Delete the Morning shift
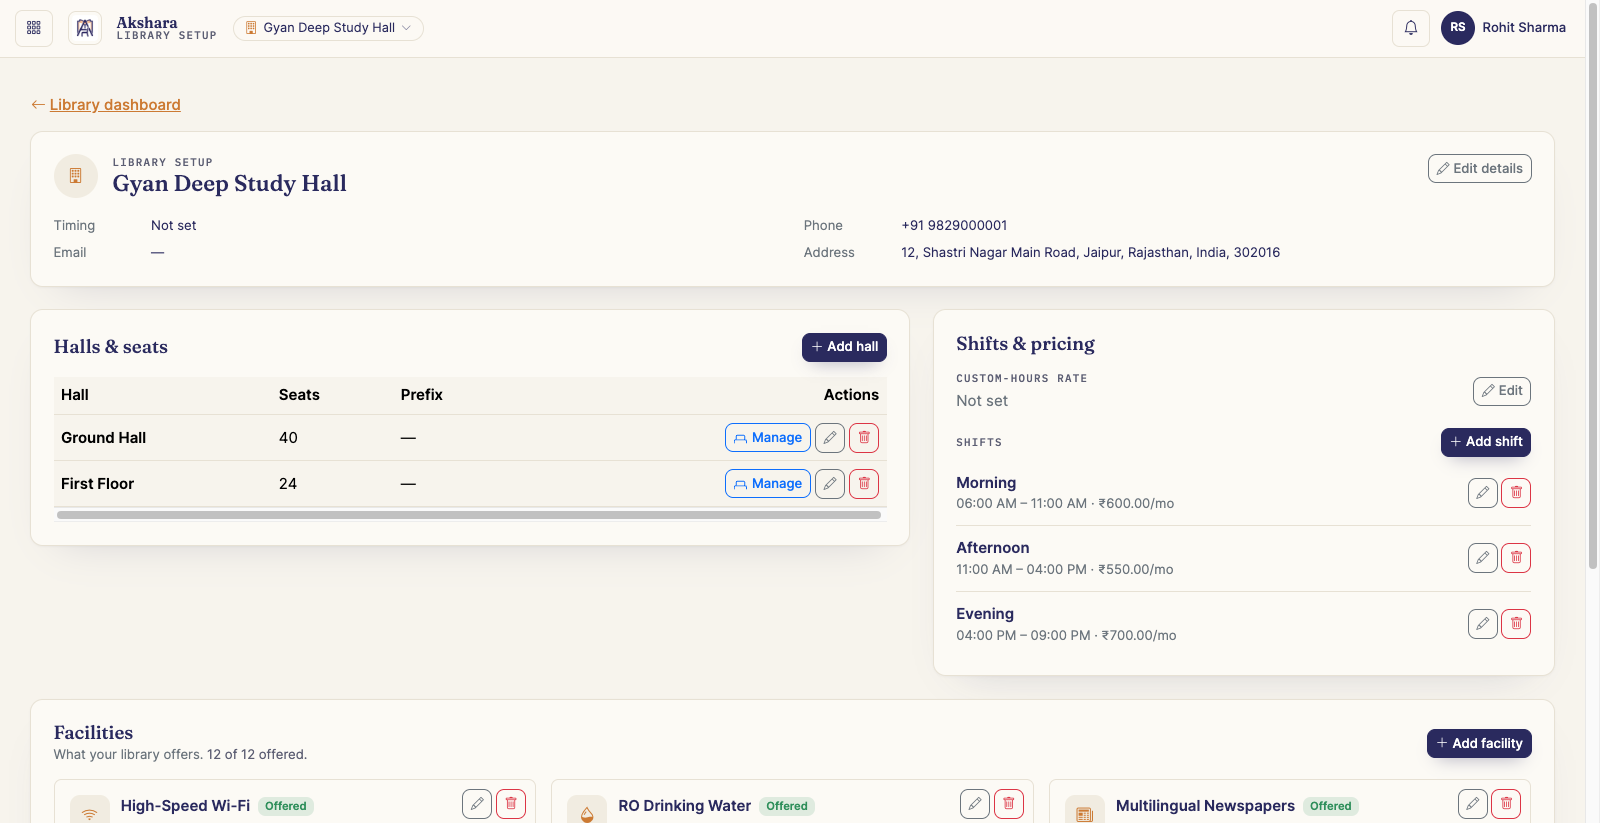 point(1516,493)
